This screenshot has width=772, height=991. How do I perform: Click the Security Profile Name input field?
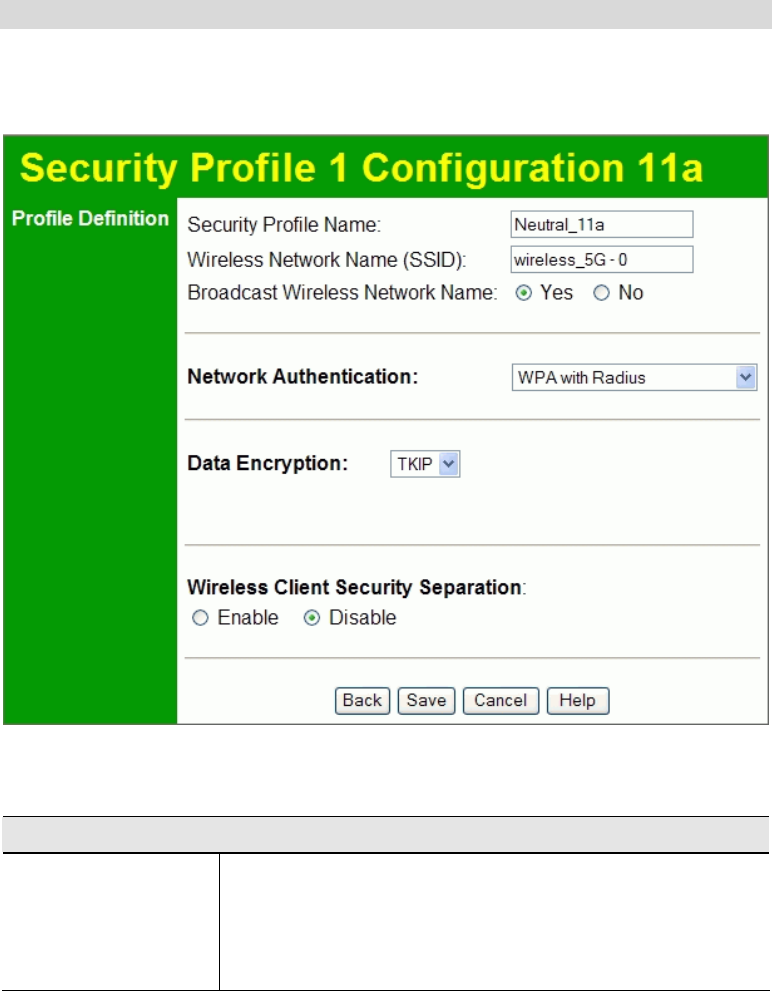(x=601, y=224)
